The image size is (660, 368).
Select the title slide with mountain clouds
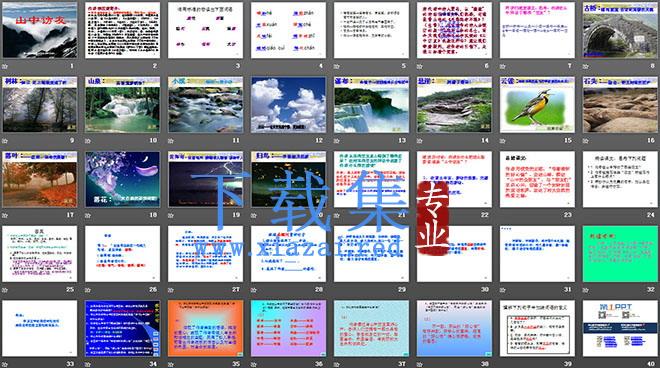(x=40, y=30)
